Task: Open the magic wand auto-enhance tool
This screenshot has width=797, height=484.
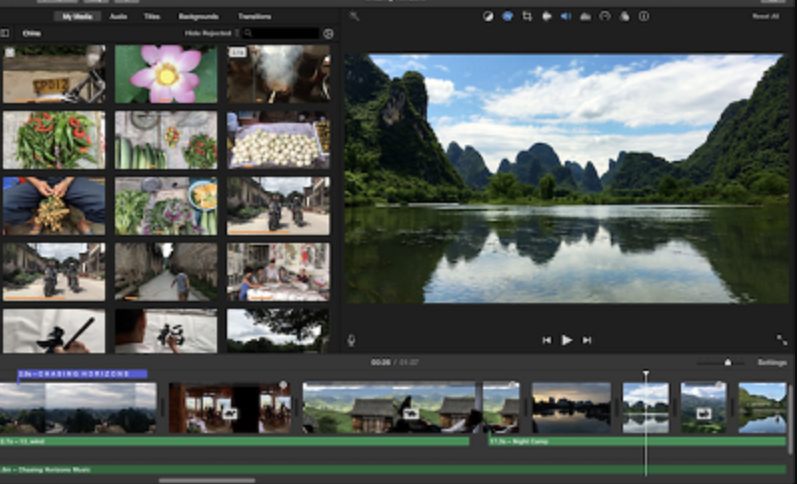Action: tap(354, 16)
